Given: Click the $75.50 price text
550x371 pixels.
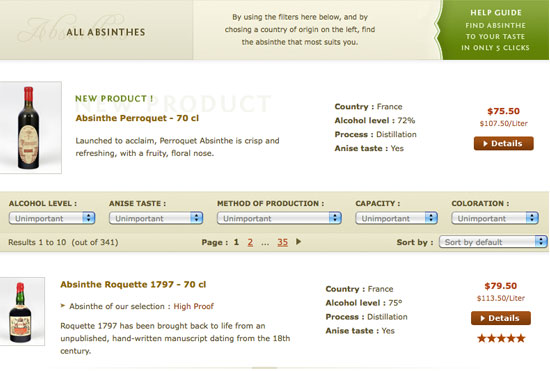Looking at the screenshot, I should point(503,111).
